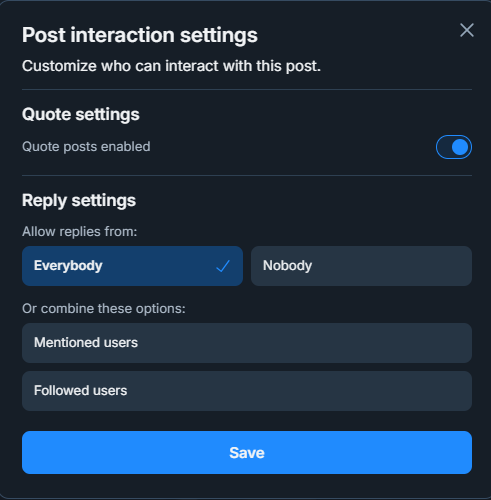Click the Post interaction settings title
Image resolution: width=491 pixels, height=500 pixels.
pos(140,35)
